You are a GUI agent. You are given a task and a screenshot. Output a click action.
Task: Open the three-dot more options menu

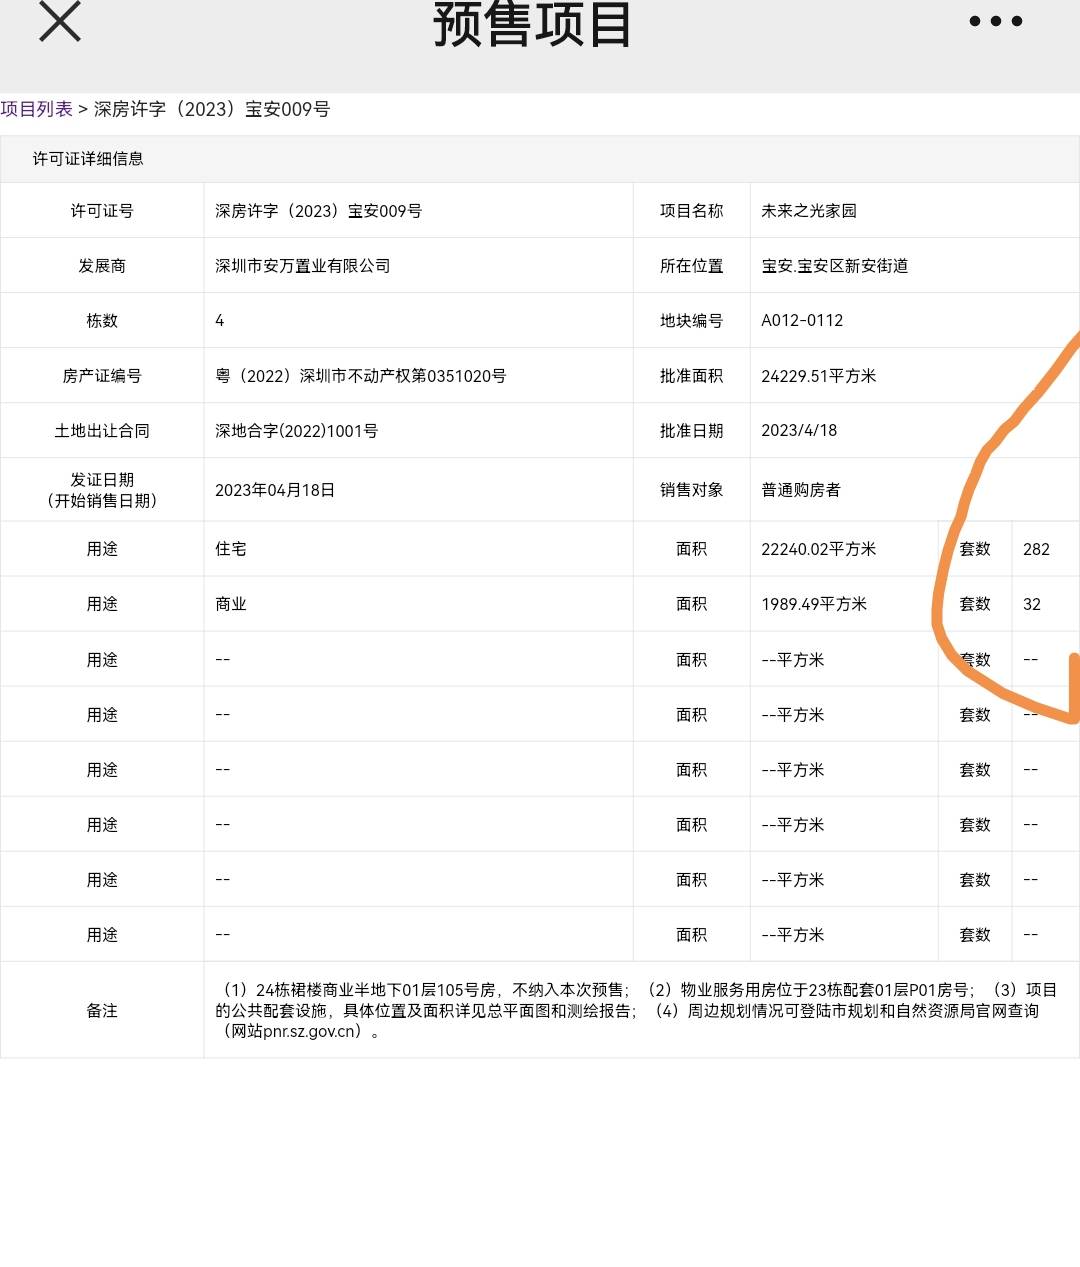tap(995, 21)
